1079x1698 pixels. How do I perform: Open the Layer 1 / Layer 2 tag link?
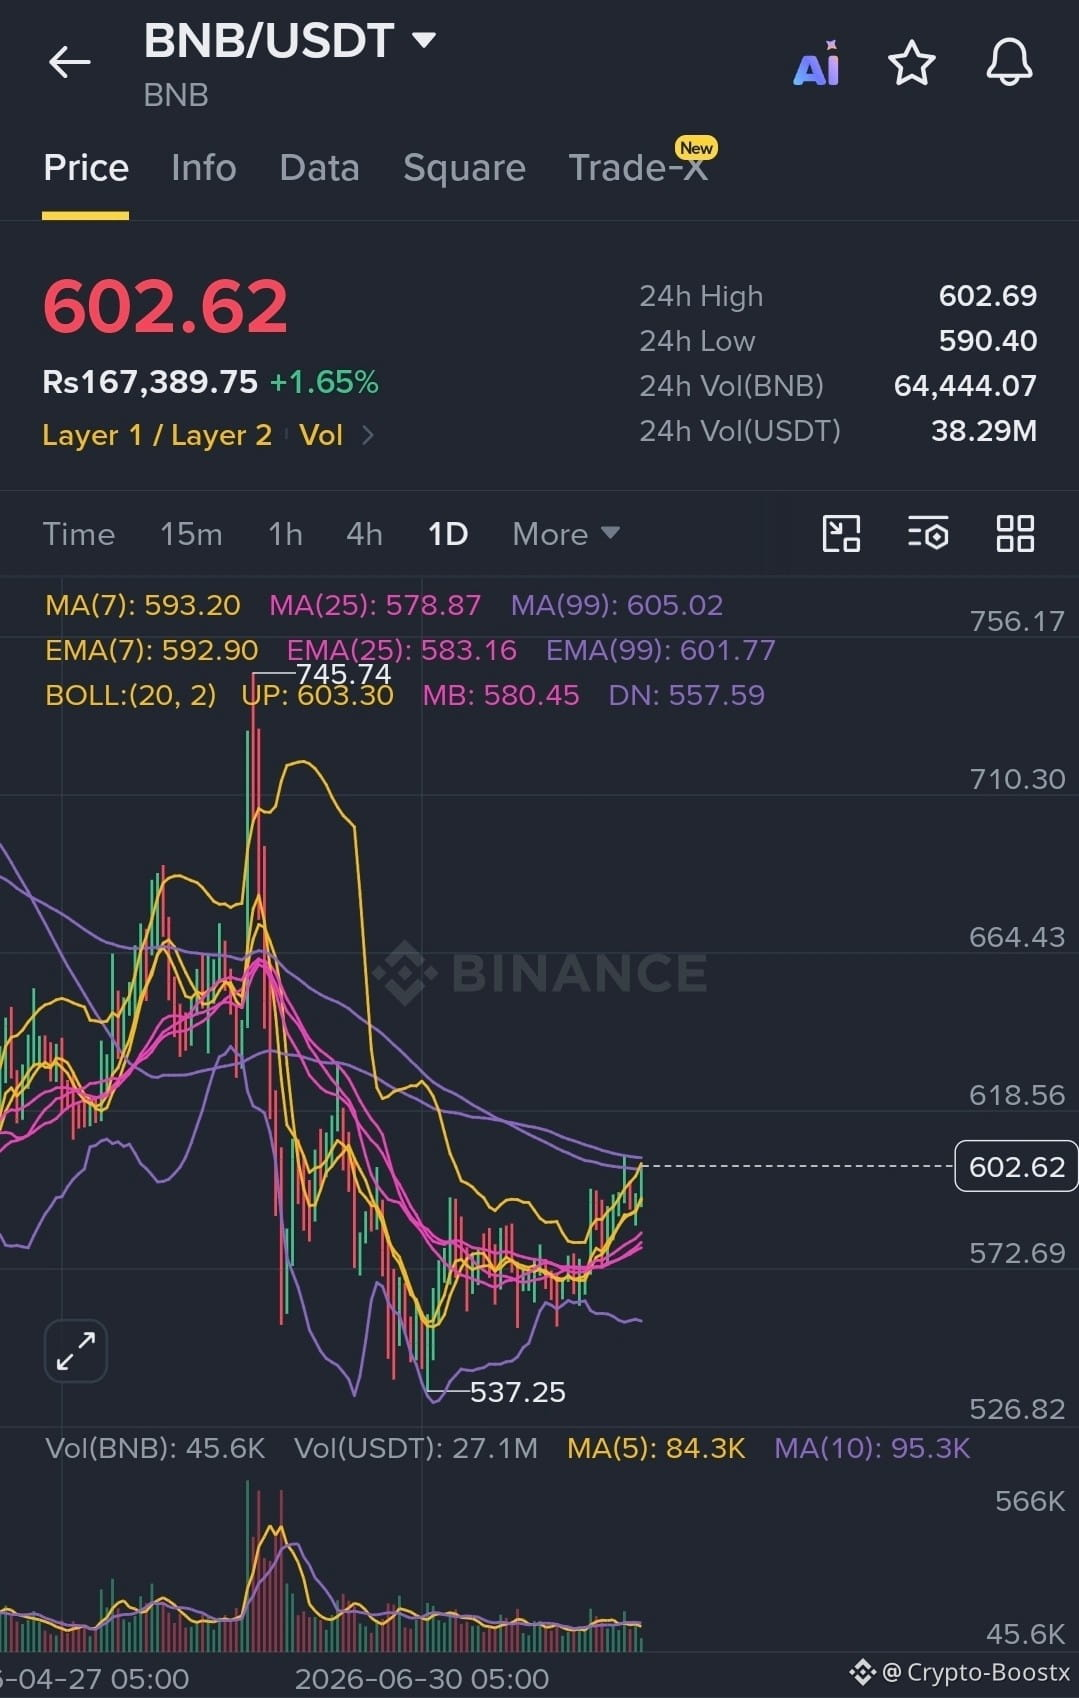click(x=157, y=435)
